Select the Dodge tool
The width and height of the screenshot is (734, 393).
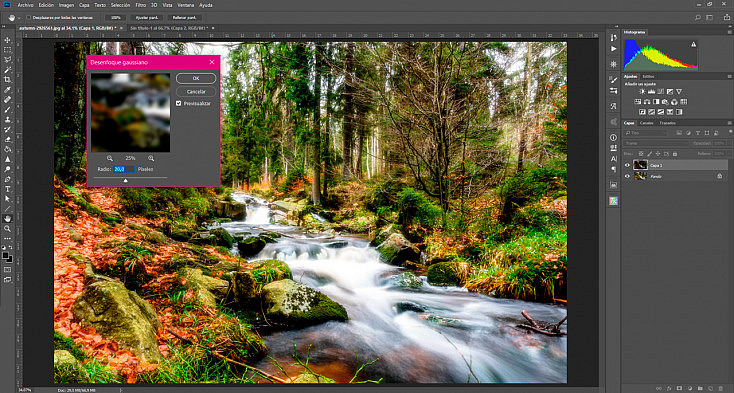7,169
